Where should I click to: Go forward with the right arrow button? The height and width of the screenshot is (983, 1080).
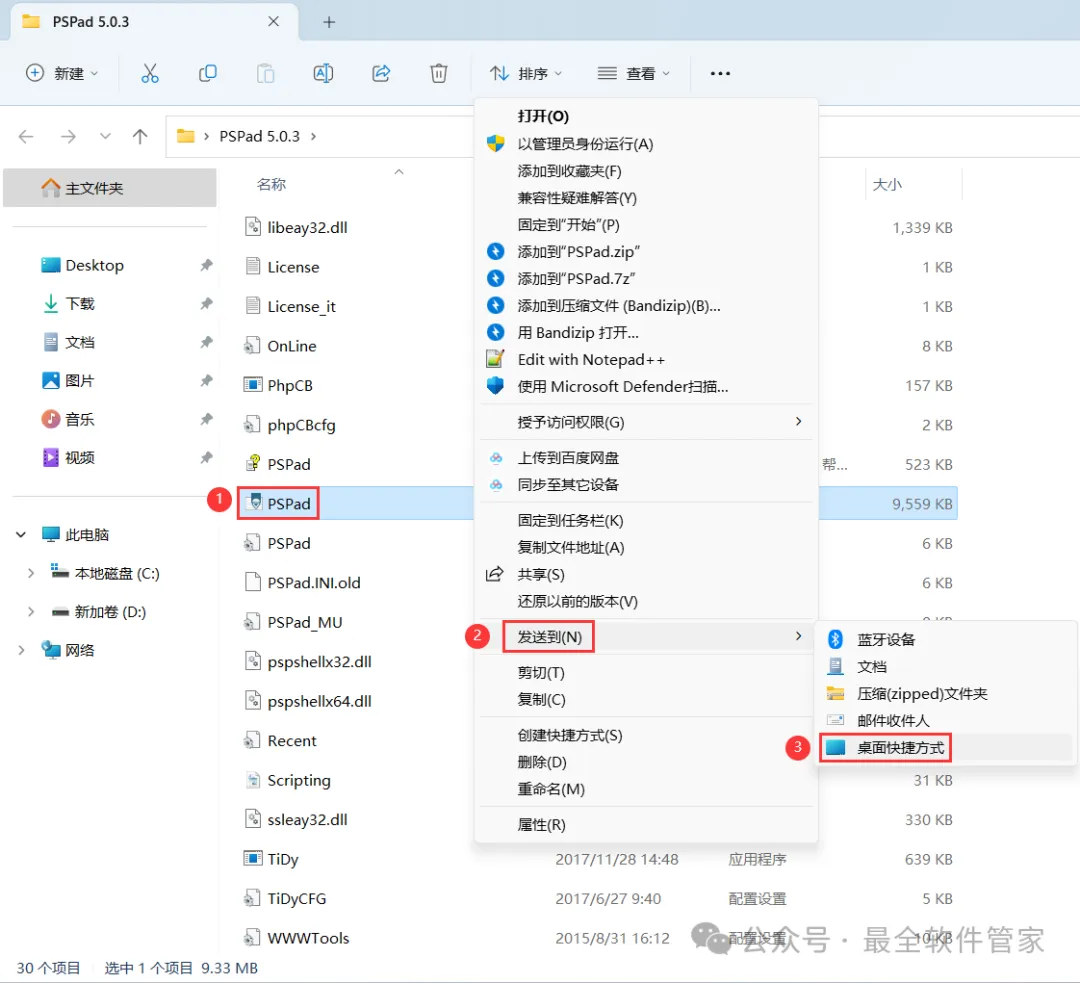tap(68, 136)
